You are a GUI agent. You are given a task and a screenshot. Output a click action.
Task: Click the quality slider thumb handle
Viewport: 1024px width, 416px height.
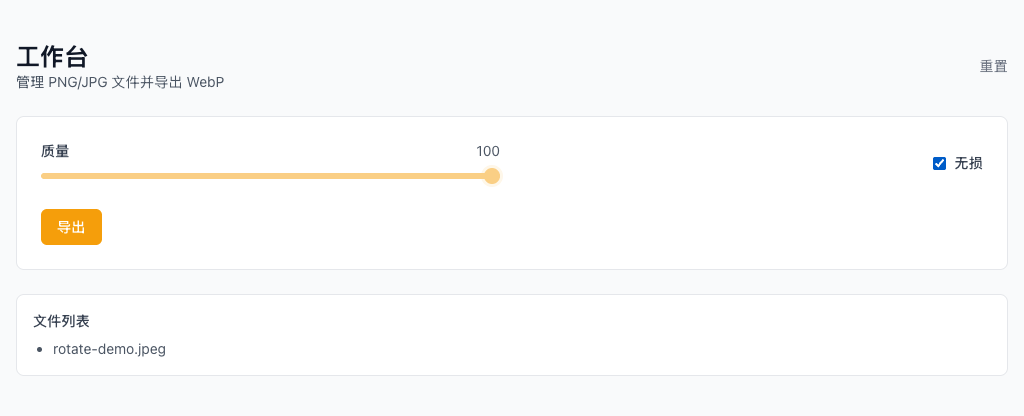coord(492,176)
